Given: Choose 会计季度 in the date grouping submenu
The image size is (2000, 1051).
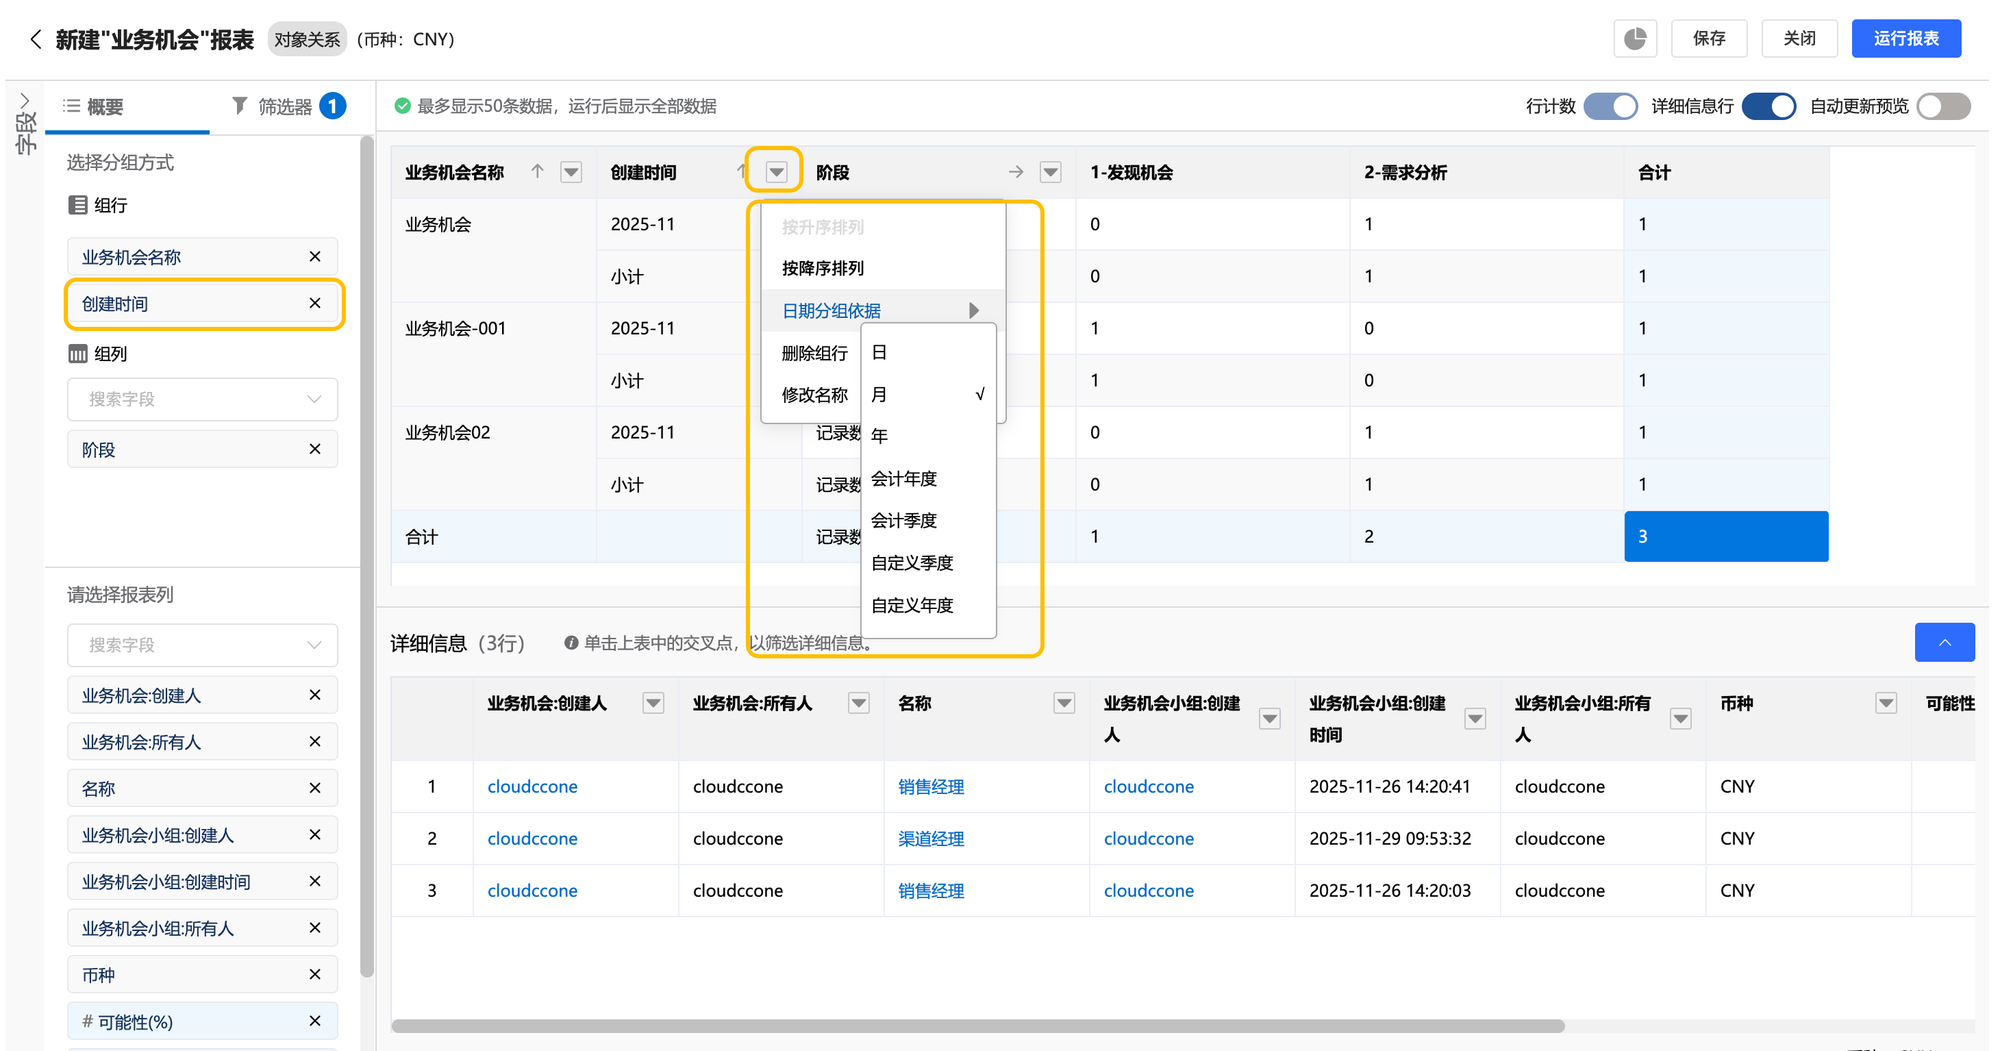Looking at the screenshot, I should pyautogui.click(x=904, y=521).
